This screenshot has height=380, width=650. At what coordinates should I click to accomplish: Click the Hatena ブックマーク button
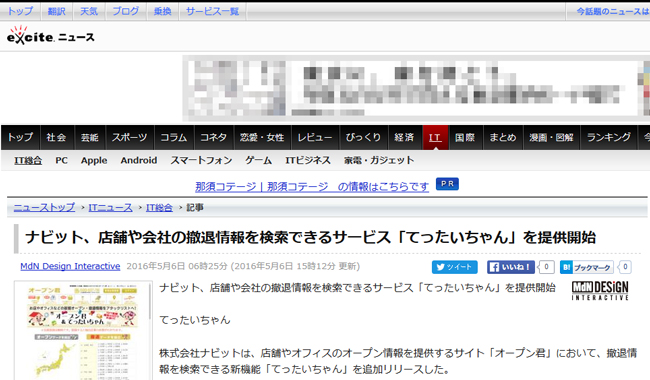pos(587,267)
